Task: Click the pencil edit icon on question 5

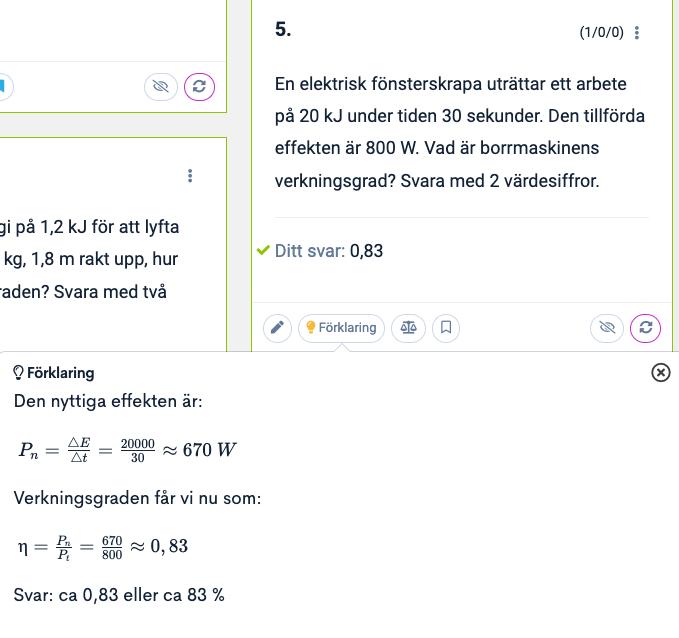Action: 277,328
